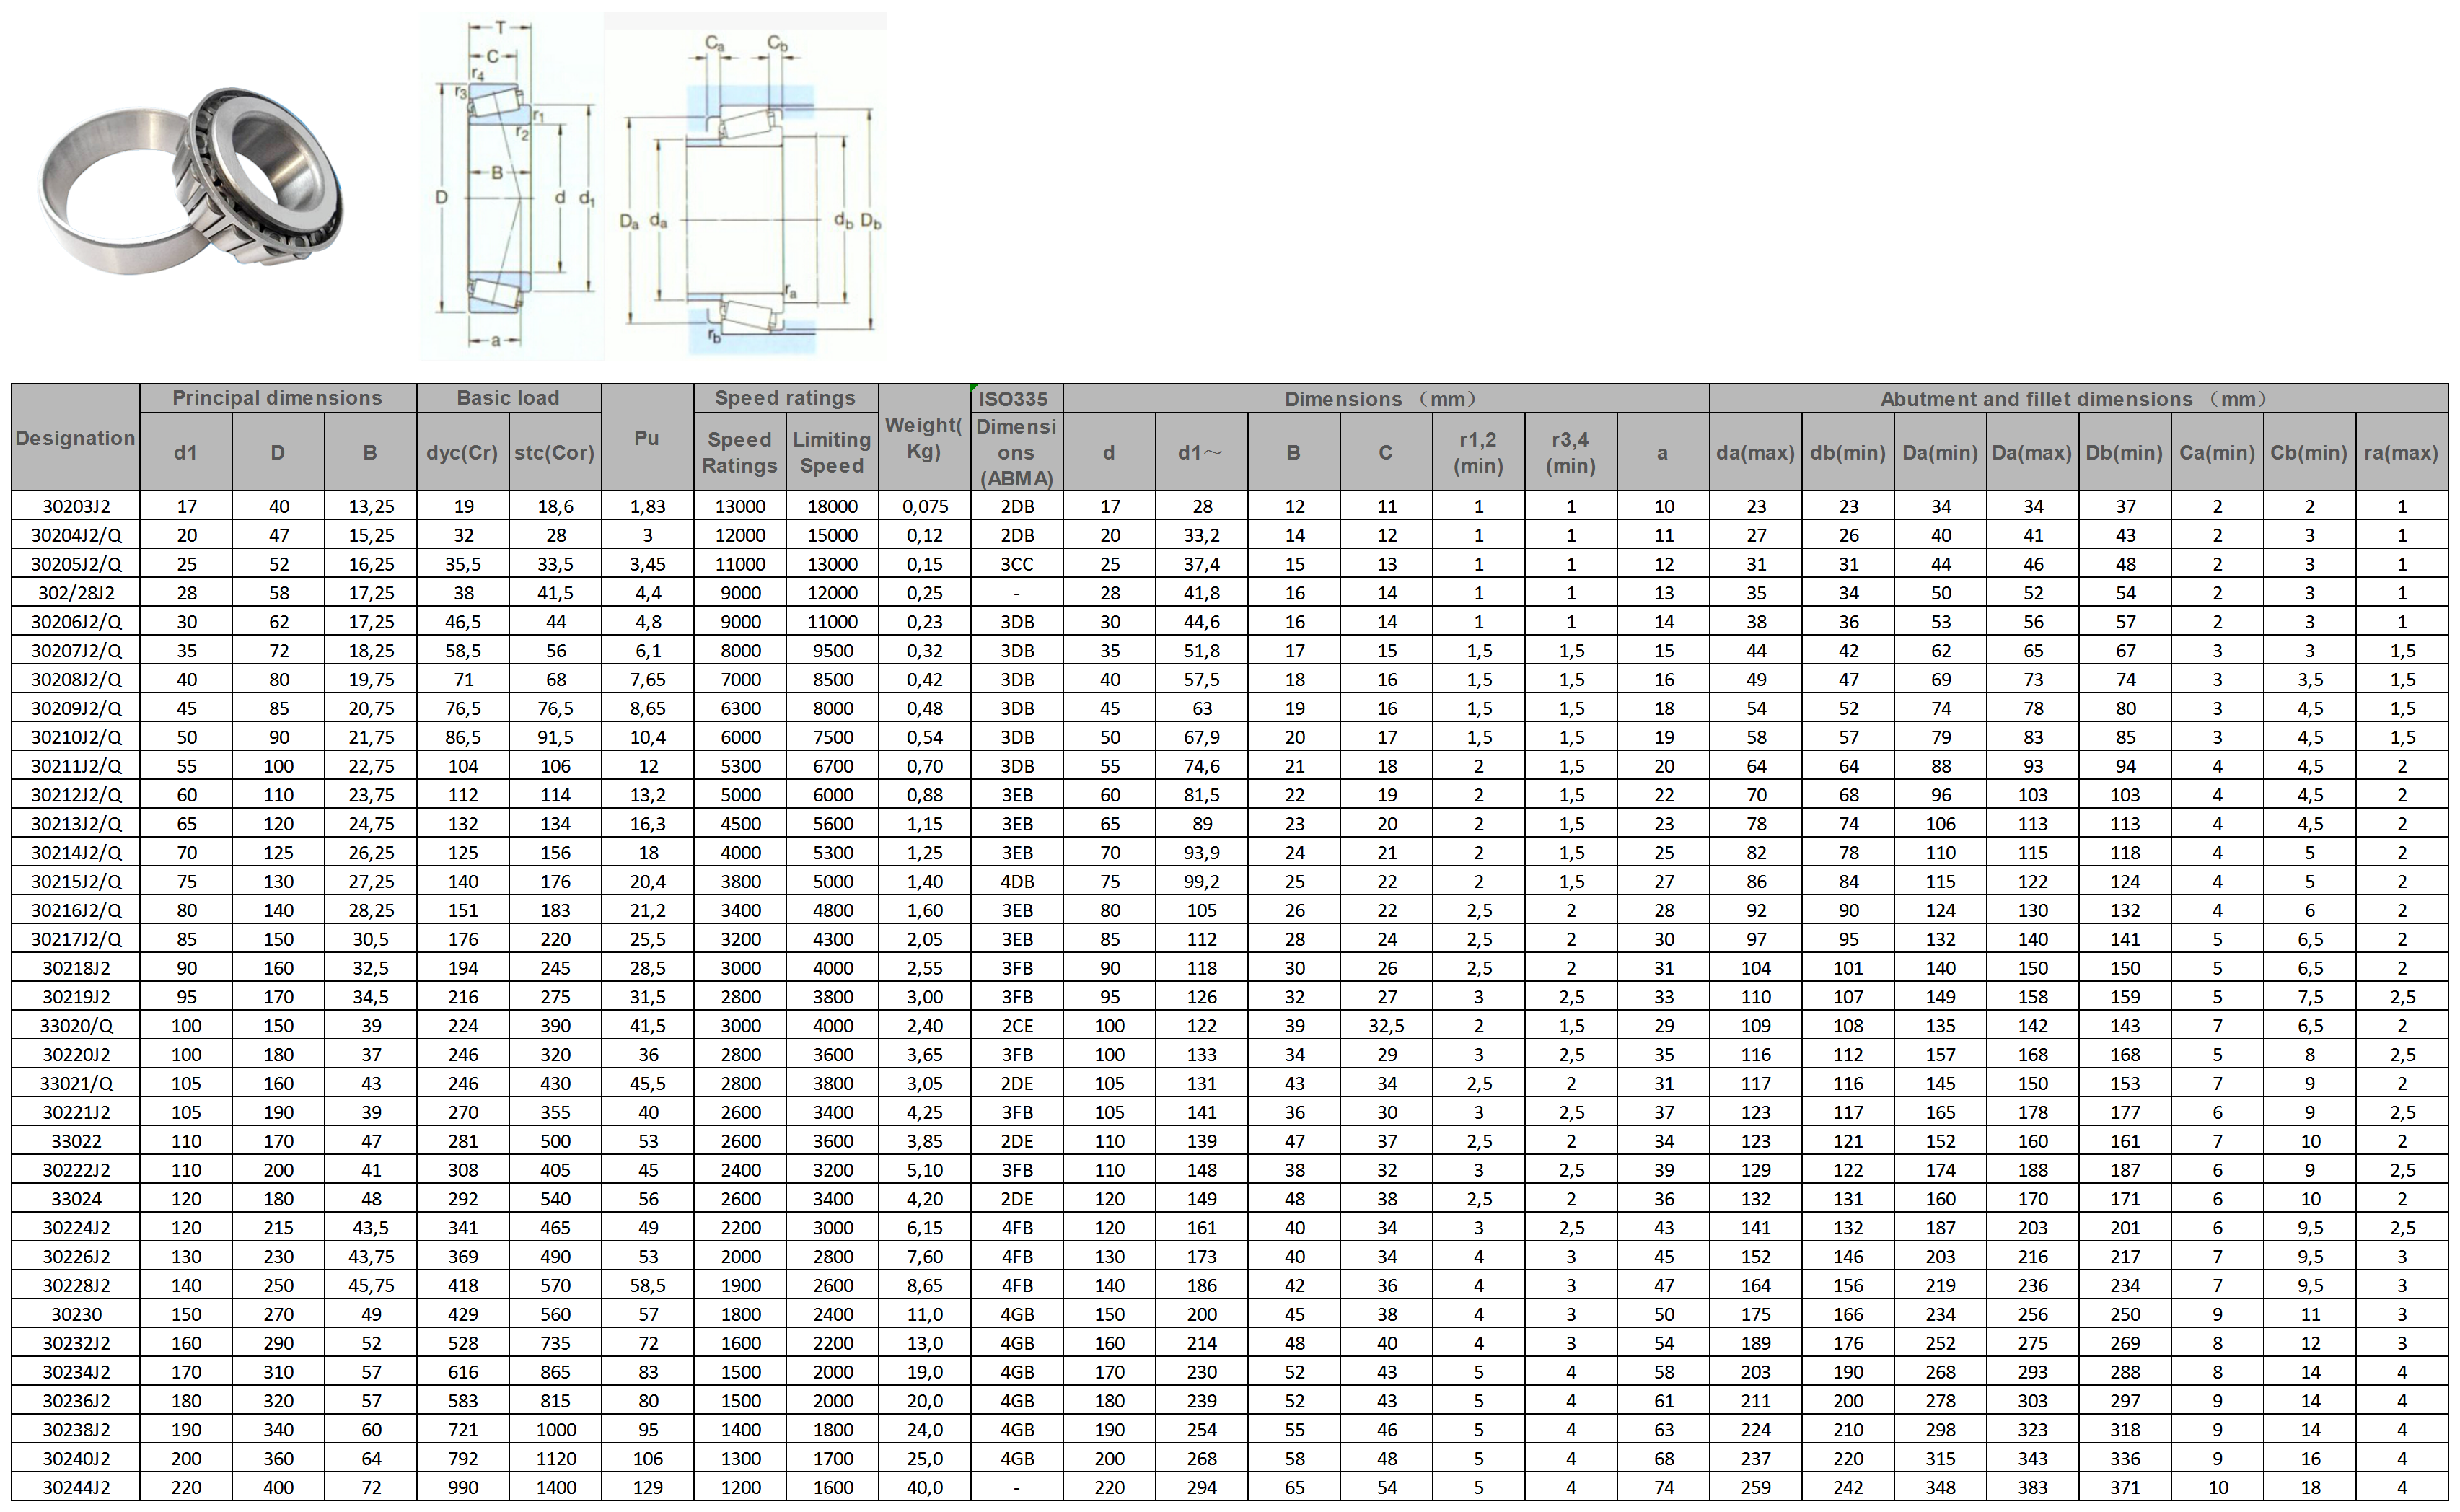Click the r1,2 (min) column header
The height and width of the screenshot is (1512, 2460).
[1478, 452]
